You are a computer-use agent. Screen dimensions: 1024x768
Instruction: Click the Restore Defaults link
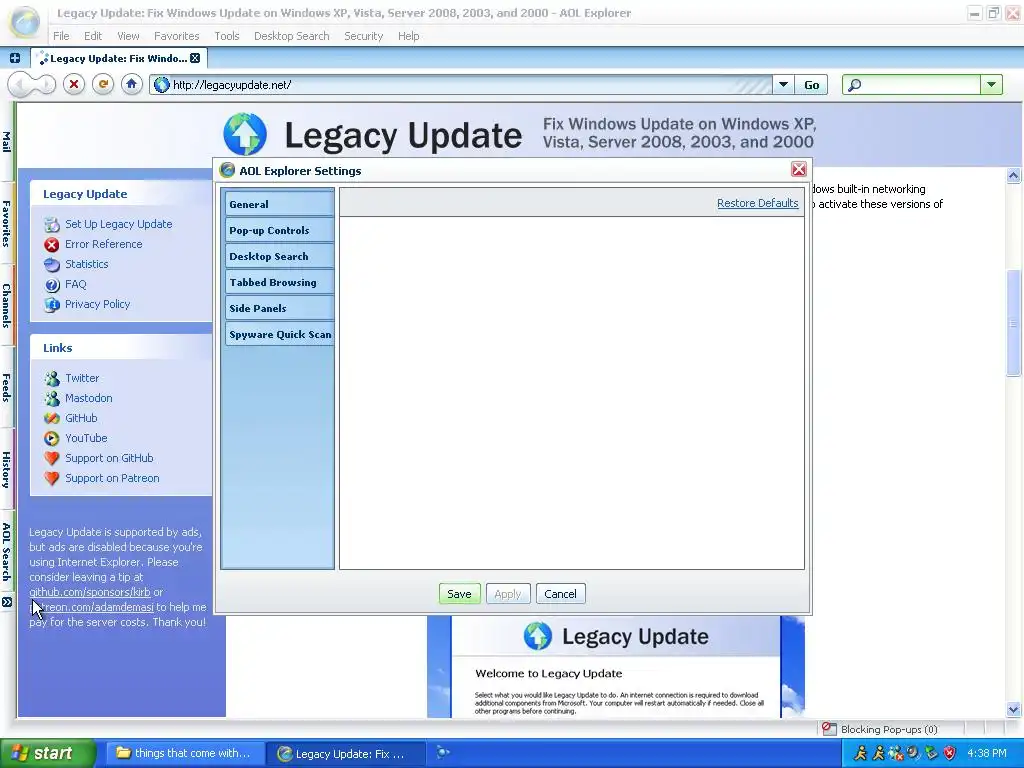pos(758,203)
